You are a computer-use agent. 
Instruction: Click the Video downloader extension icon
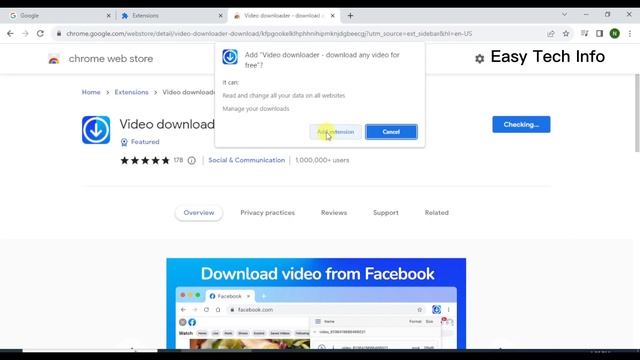(x=96, y=130)
